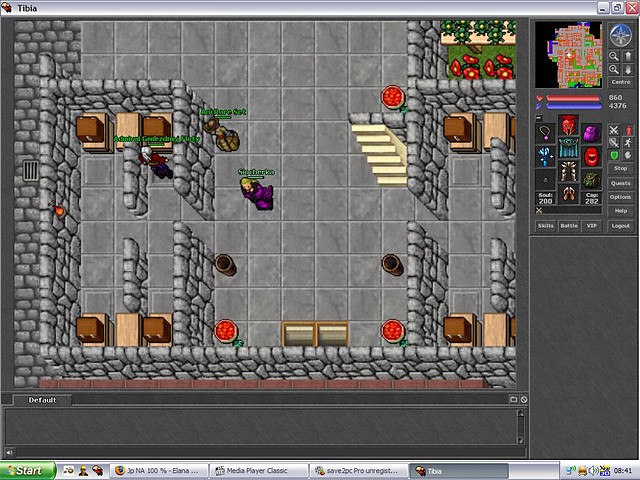The image size is (640, 480).
Task: Click the blue mana bar
Action: coord(573,106)
